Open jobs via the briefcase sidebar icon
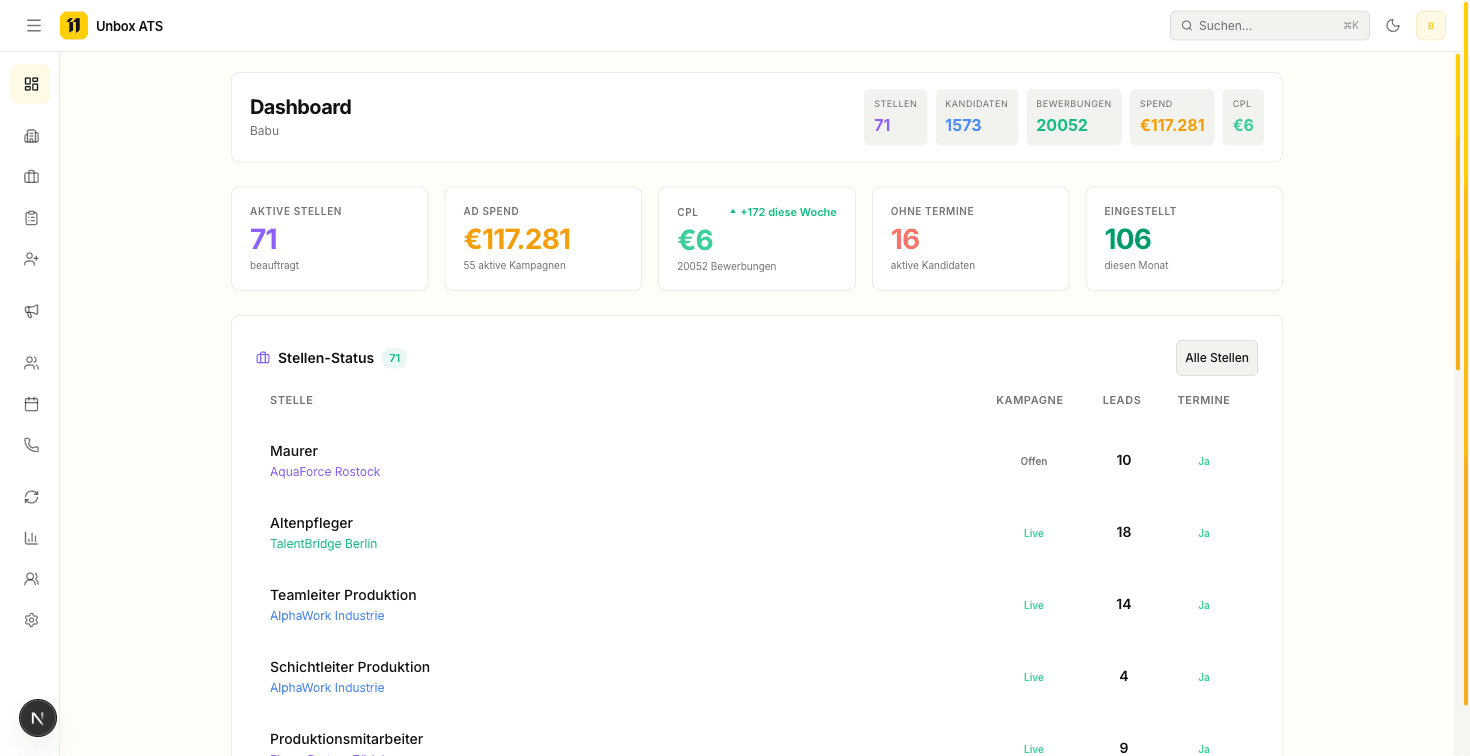Screen dimensions: 1470x756 coord(30,176)
